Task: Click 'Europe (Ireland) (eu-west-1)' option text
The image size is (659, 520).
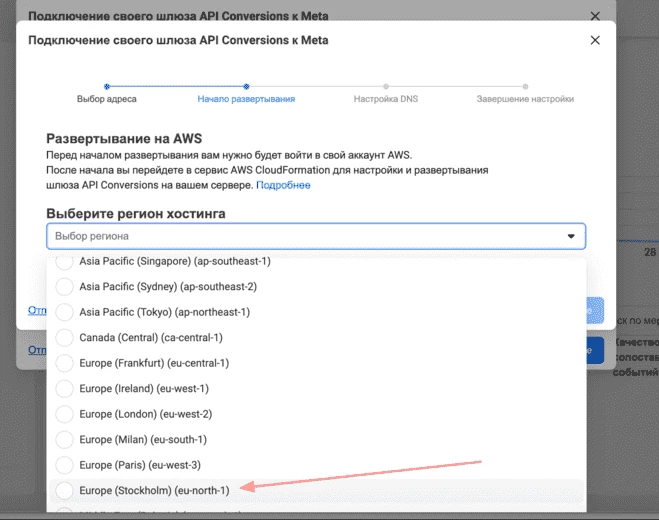Action: (144, 389)
